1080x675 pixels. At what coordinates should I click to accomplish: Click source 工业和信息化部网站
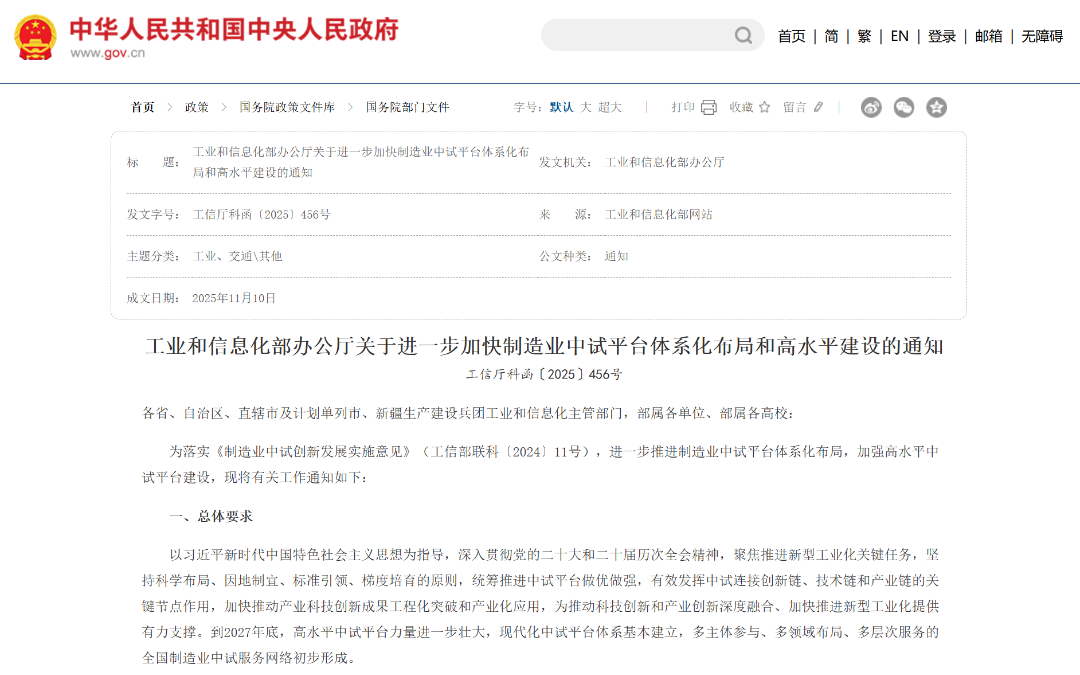tap(658, 215)
